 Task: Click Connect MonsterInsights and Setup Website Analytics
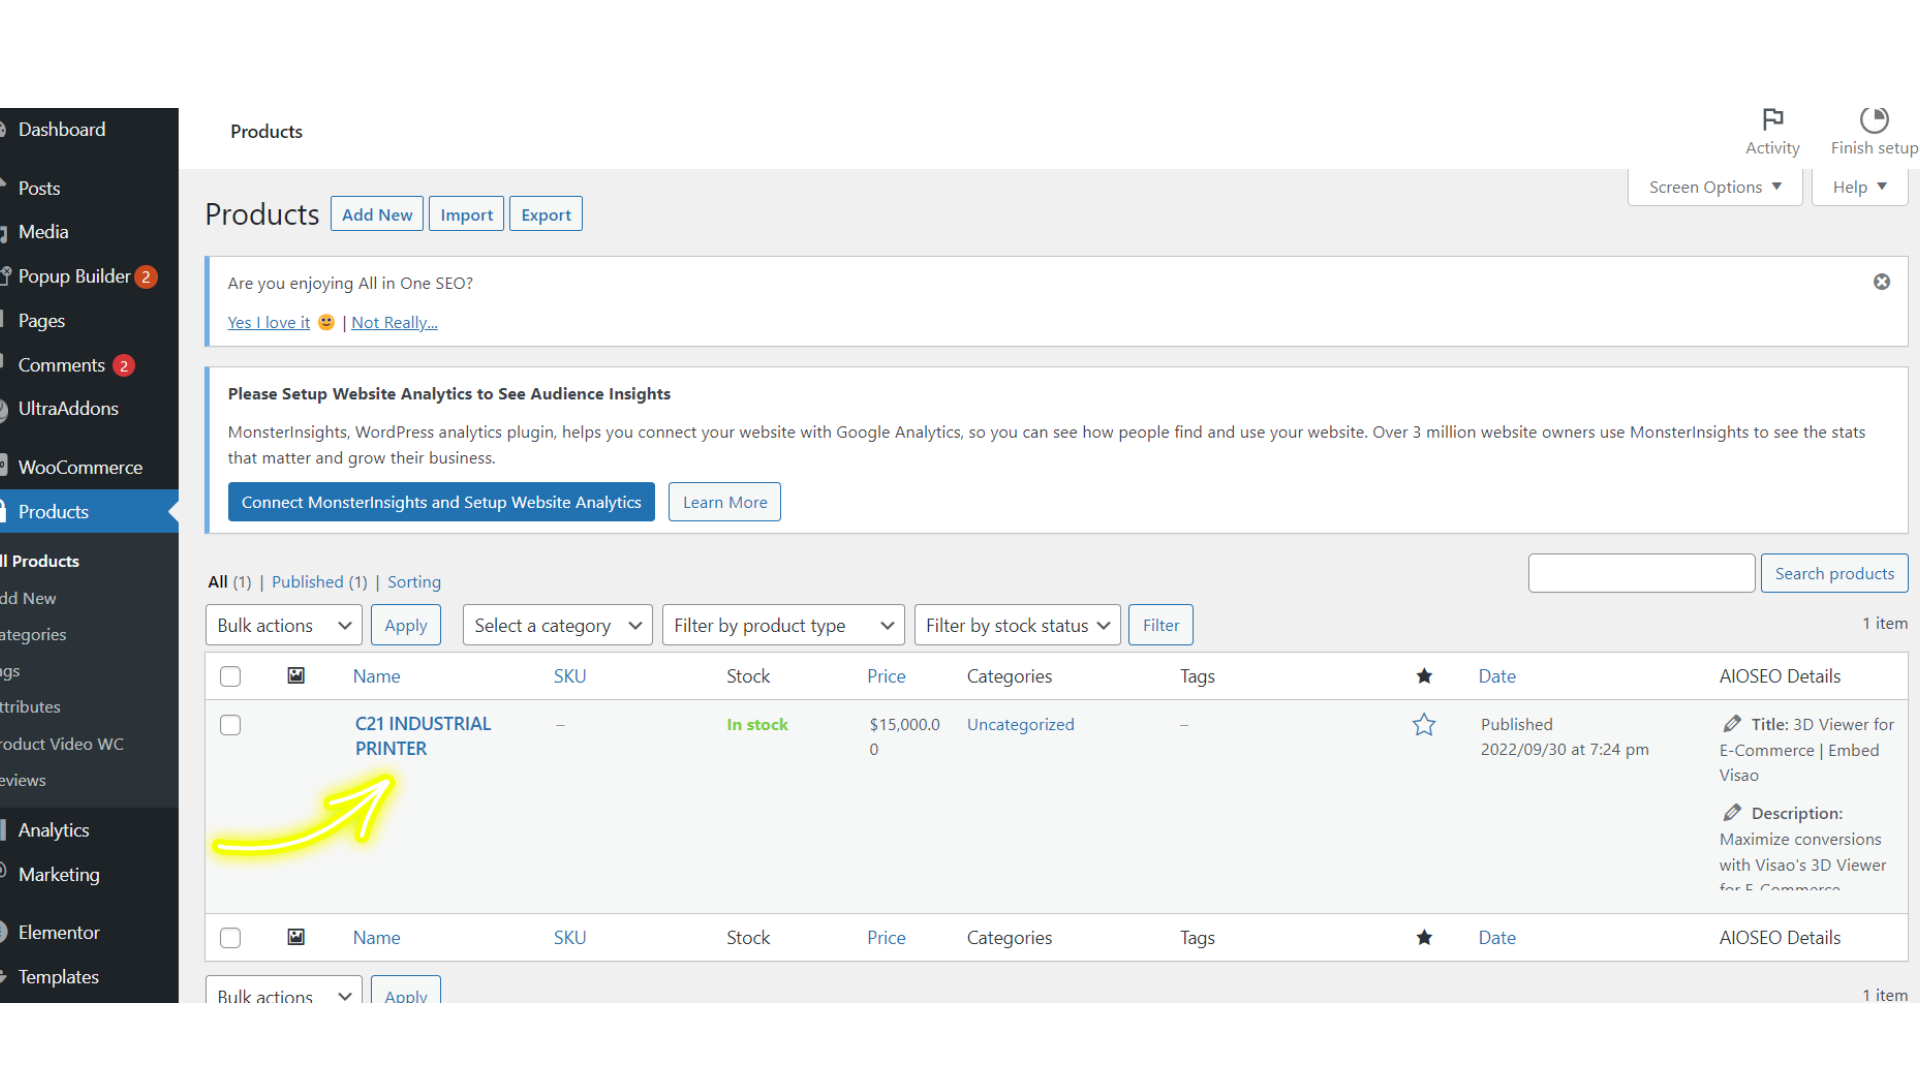point(441,502)
